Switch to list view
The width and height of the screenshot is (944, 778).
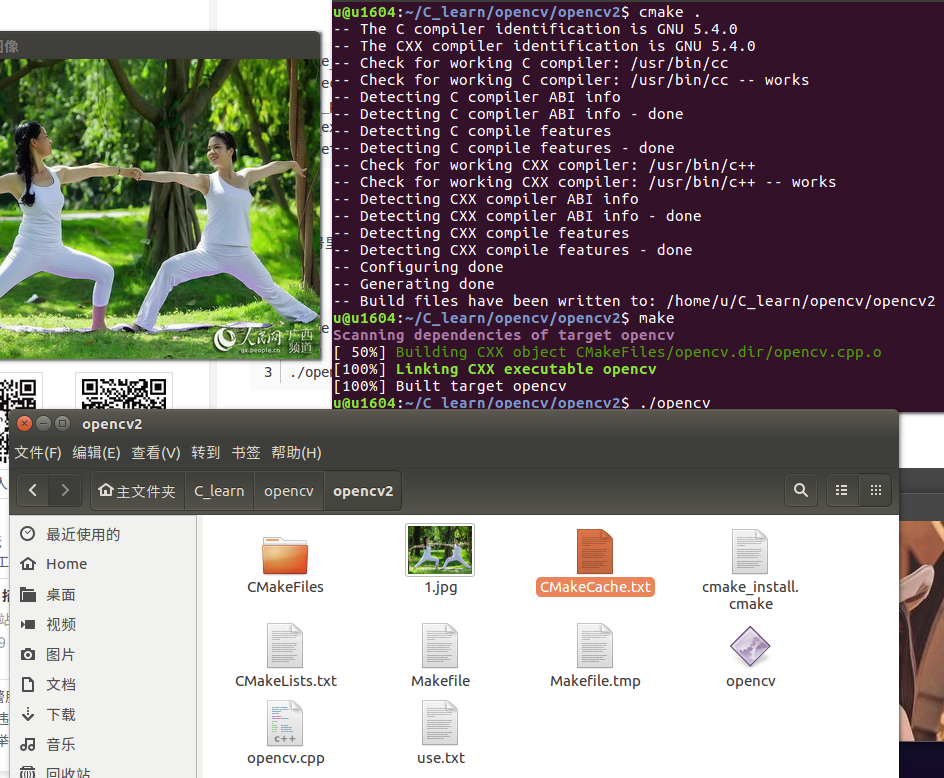pyautogui.click(x=842, y=490)
